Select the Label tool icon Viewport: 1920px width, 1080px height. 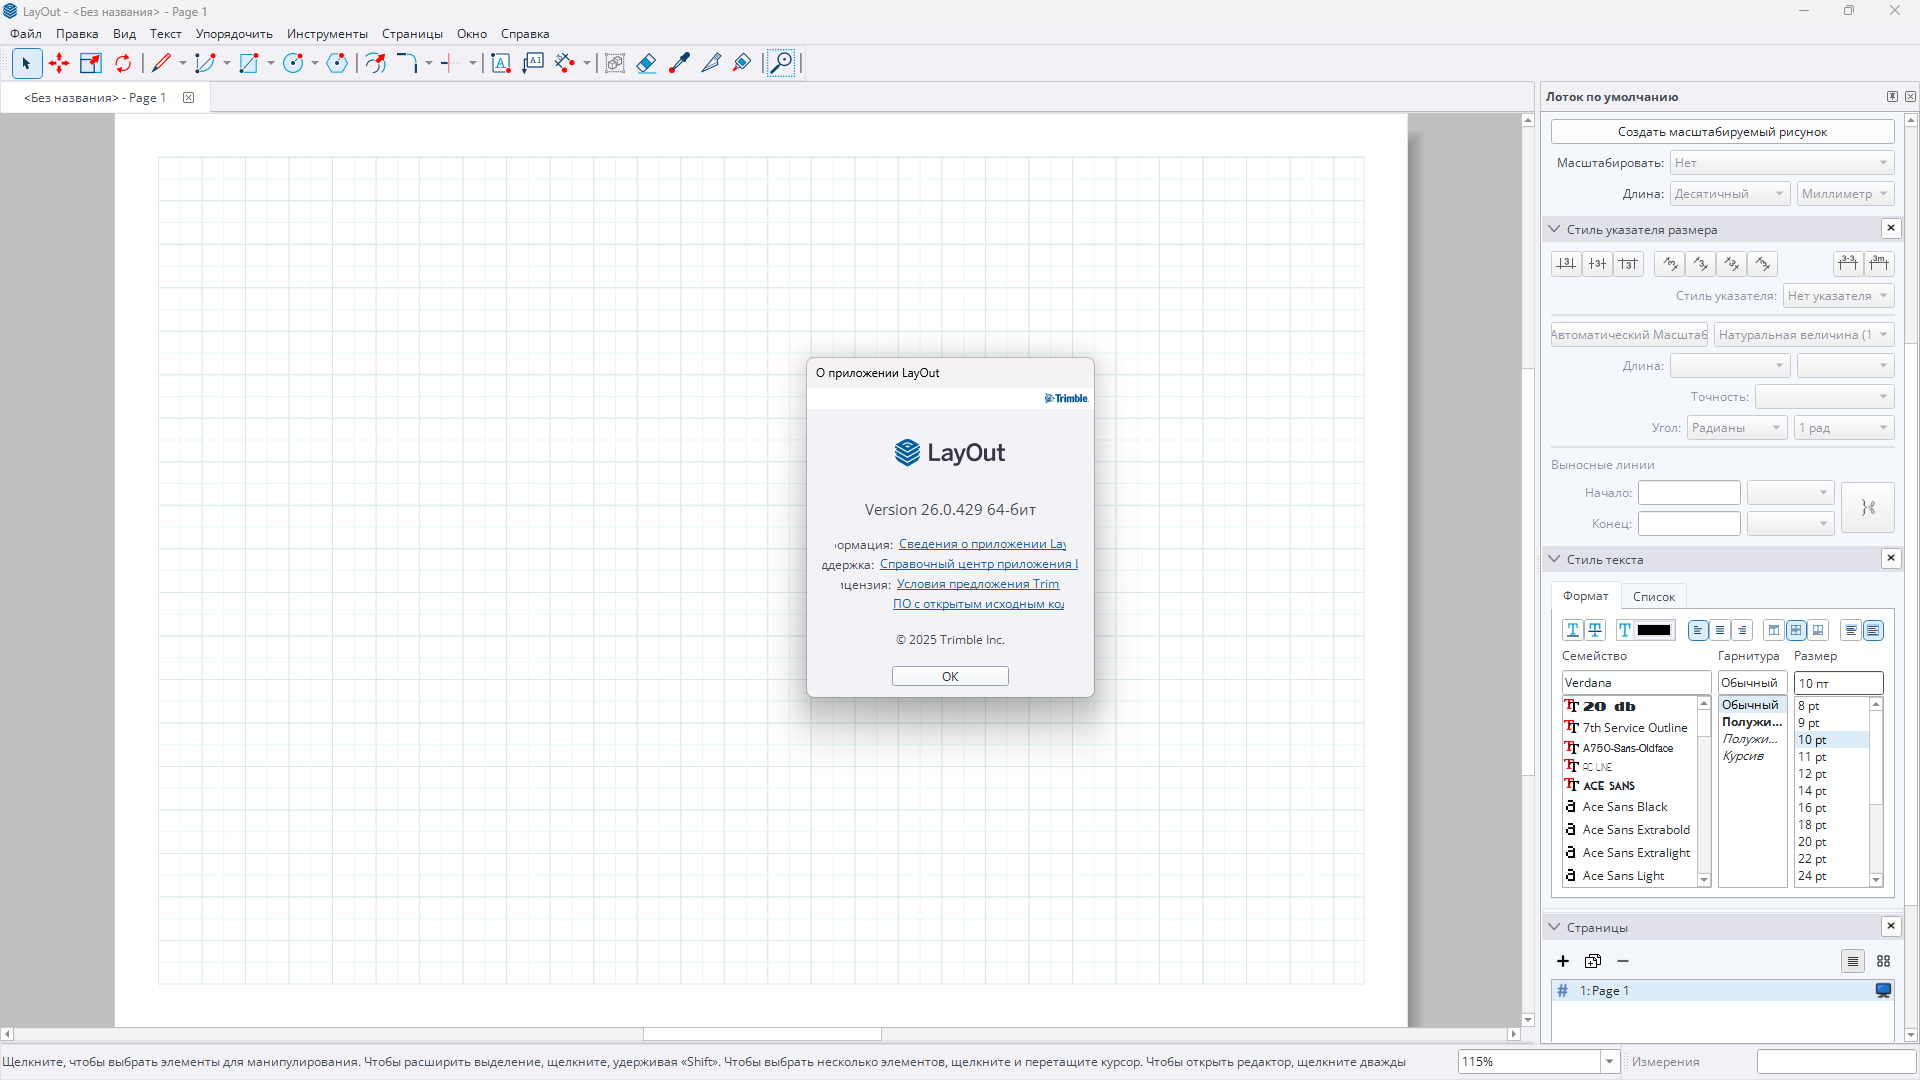tap(533, 63)
